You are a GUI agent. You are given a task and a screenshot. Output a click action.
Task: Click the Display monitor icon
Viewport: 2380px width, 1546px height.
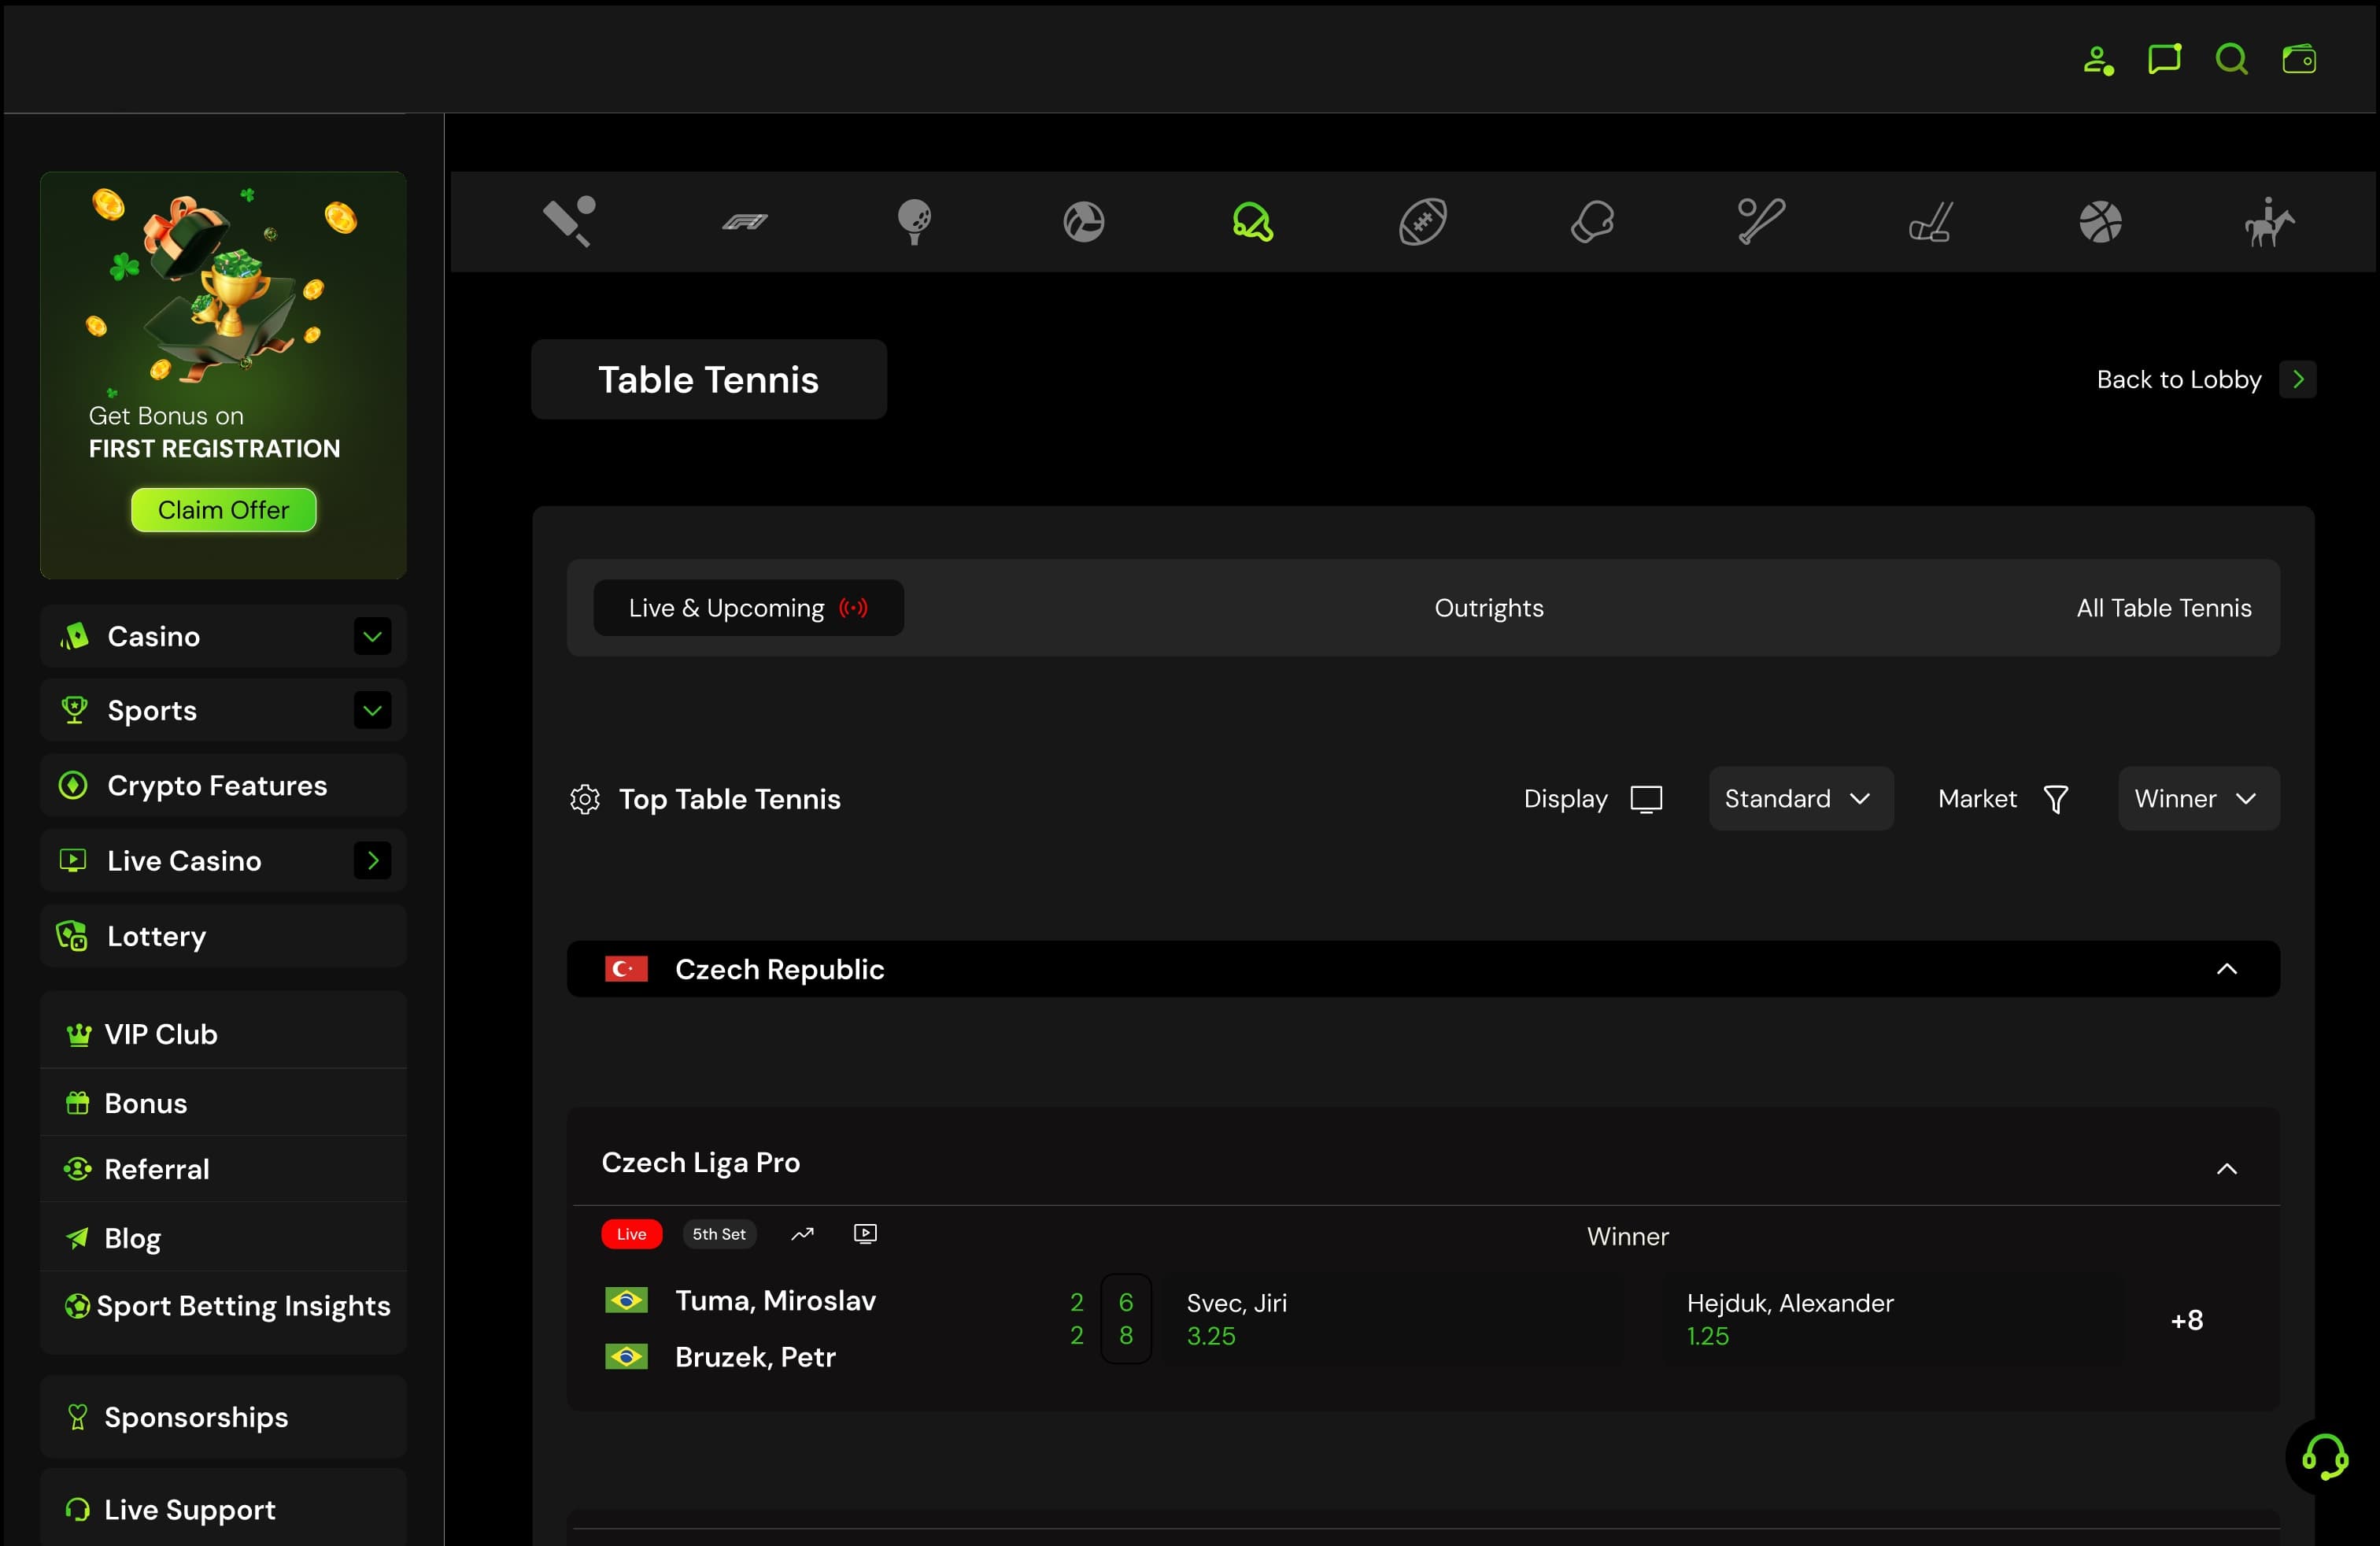tap(1646, 799)
